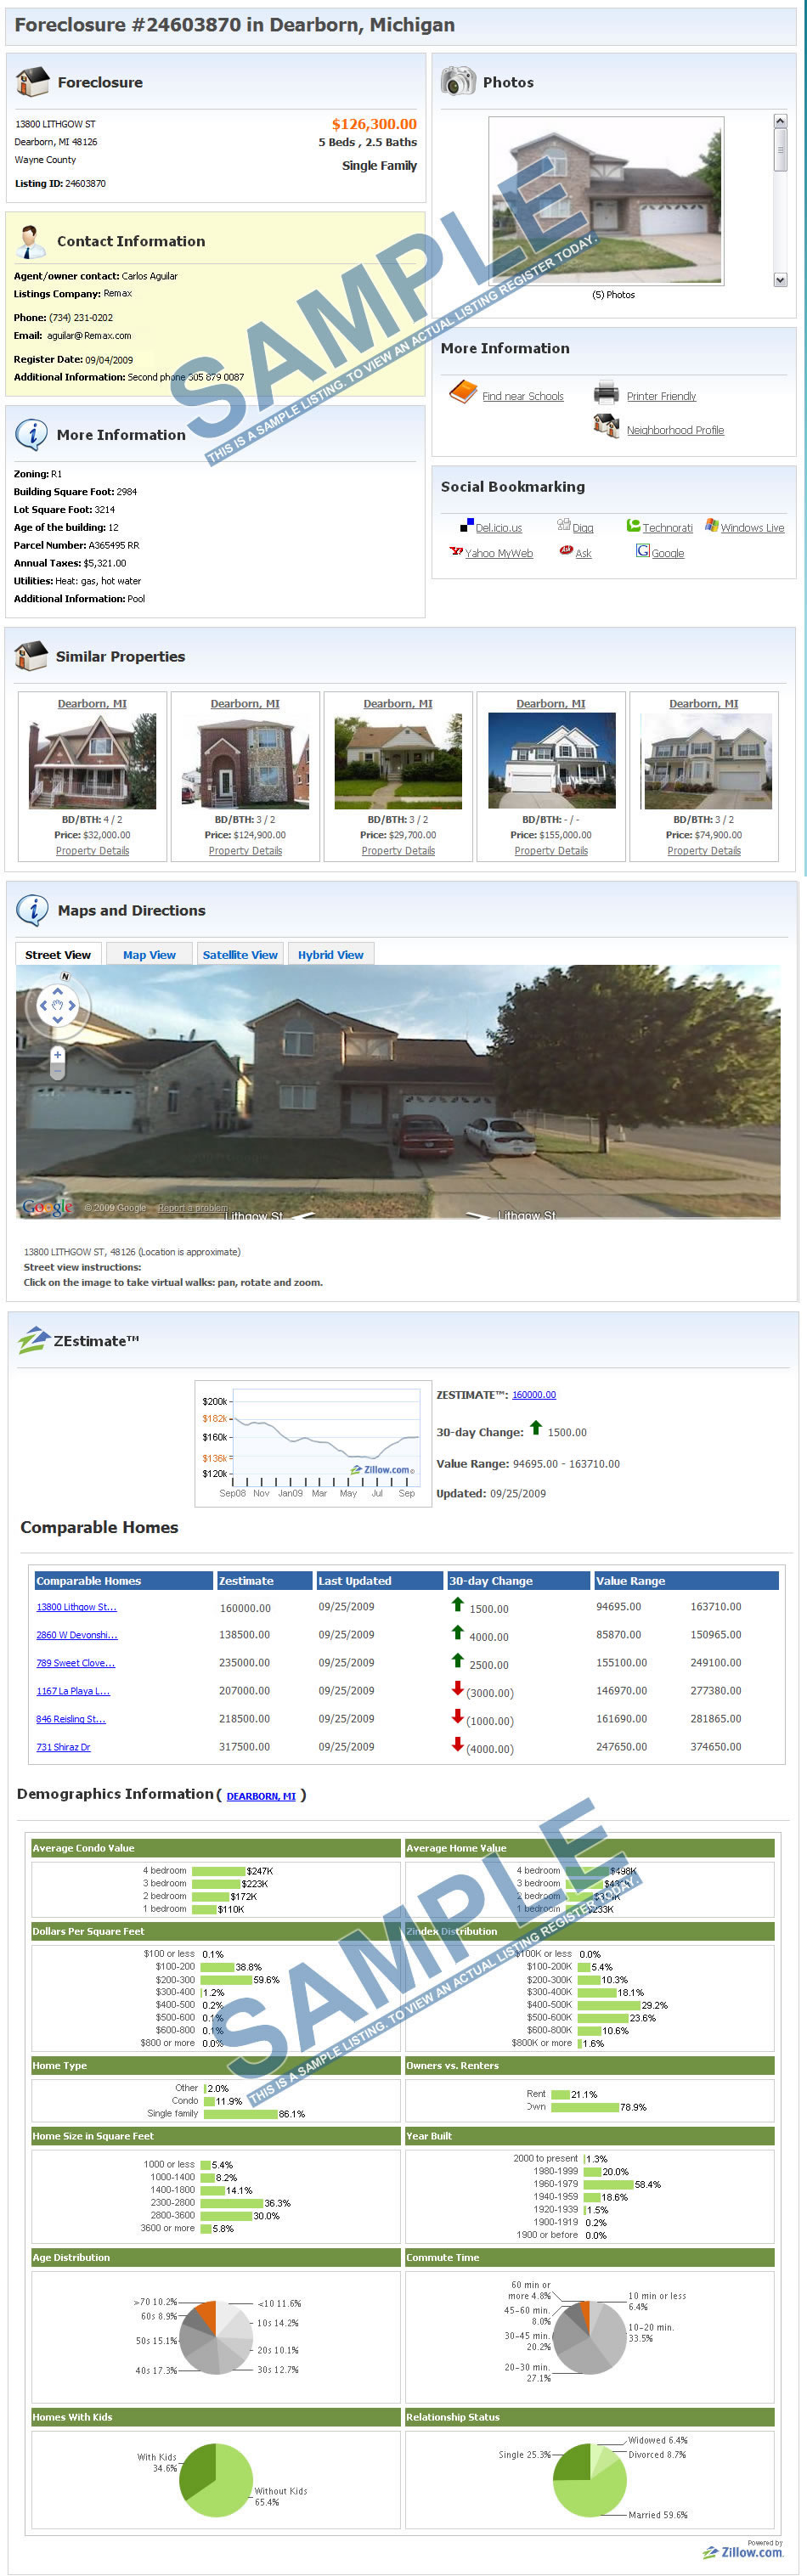The width and height of the screenshot is (807, 2576).
Task: Open Property Details for the $74,900.00 home
Action: tap(704, 851)
